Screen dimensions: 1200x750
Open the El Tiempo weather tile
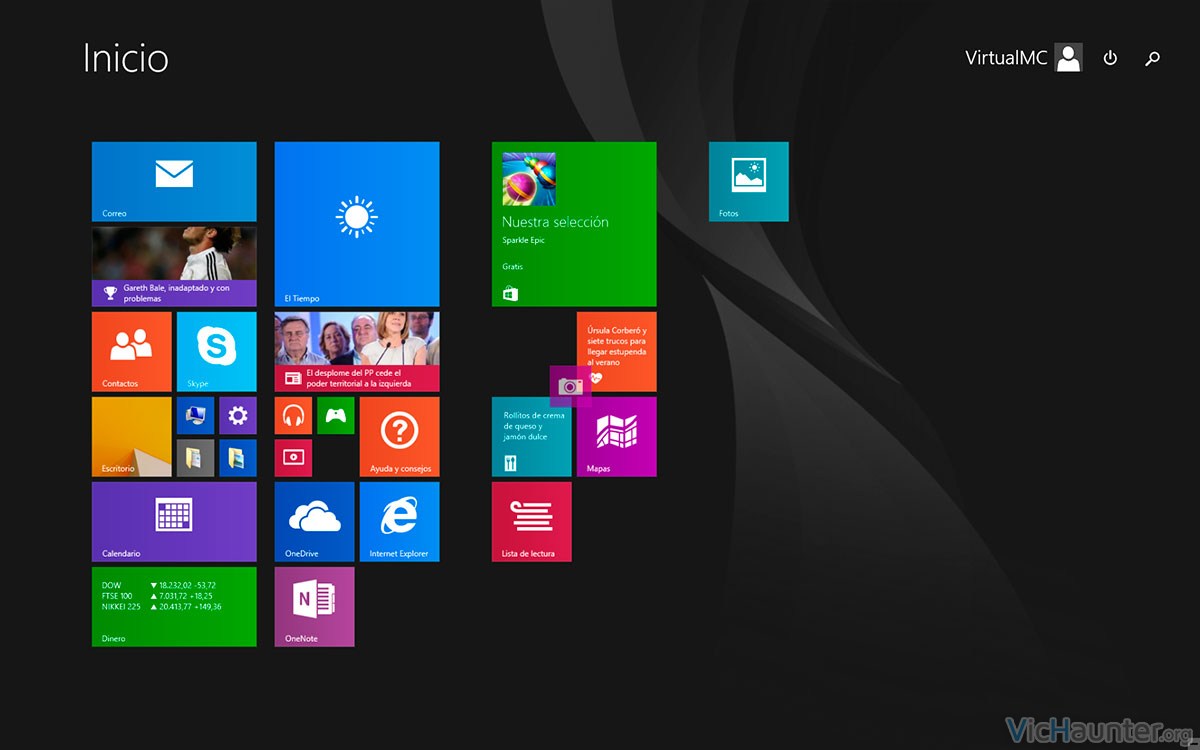357,224
